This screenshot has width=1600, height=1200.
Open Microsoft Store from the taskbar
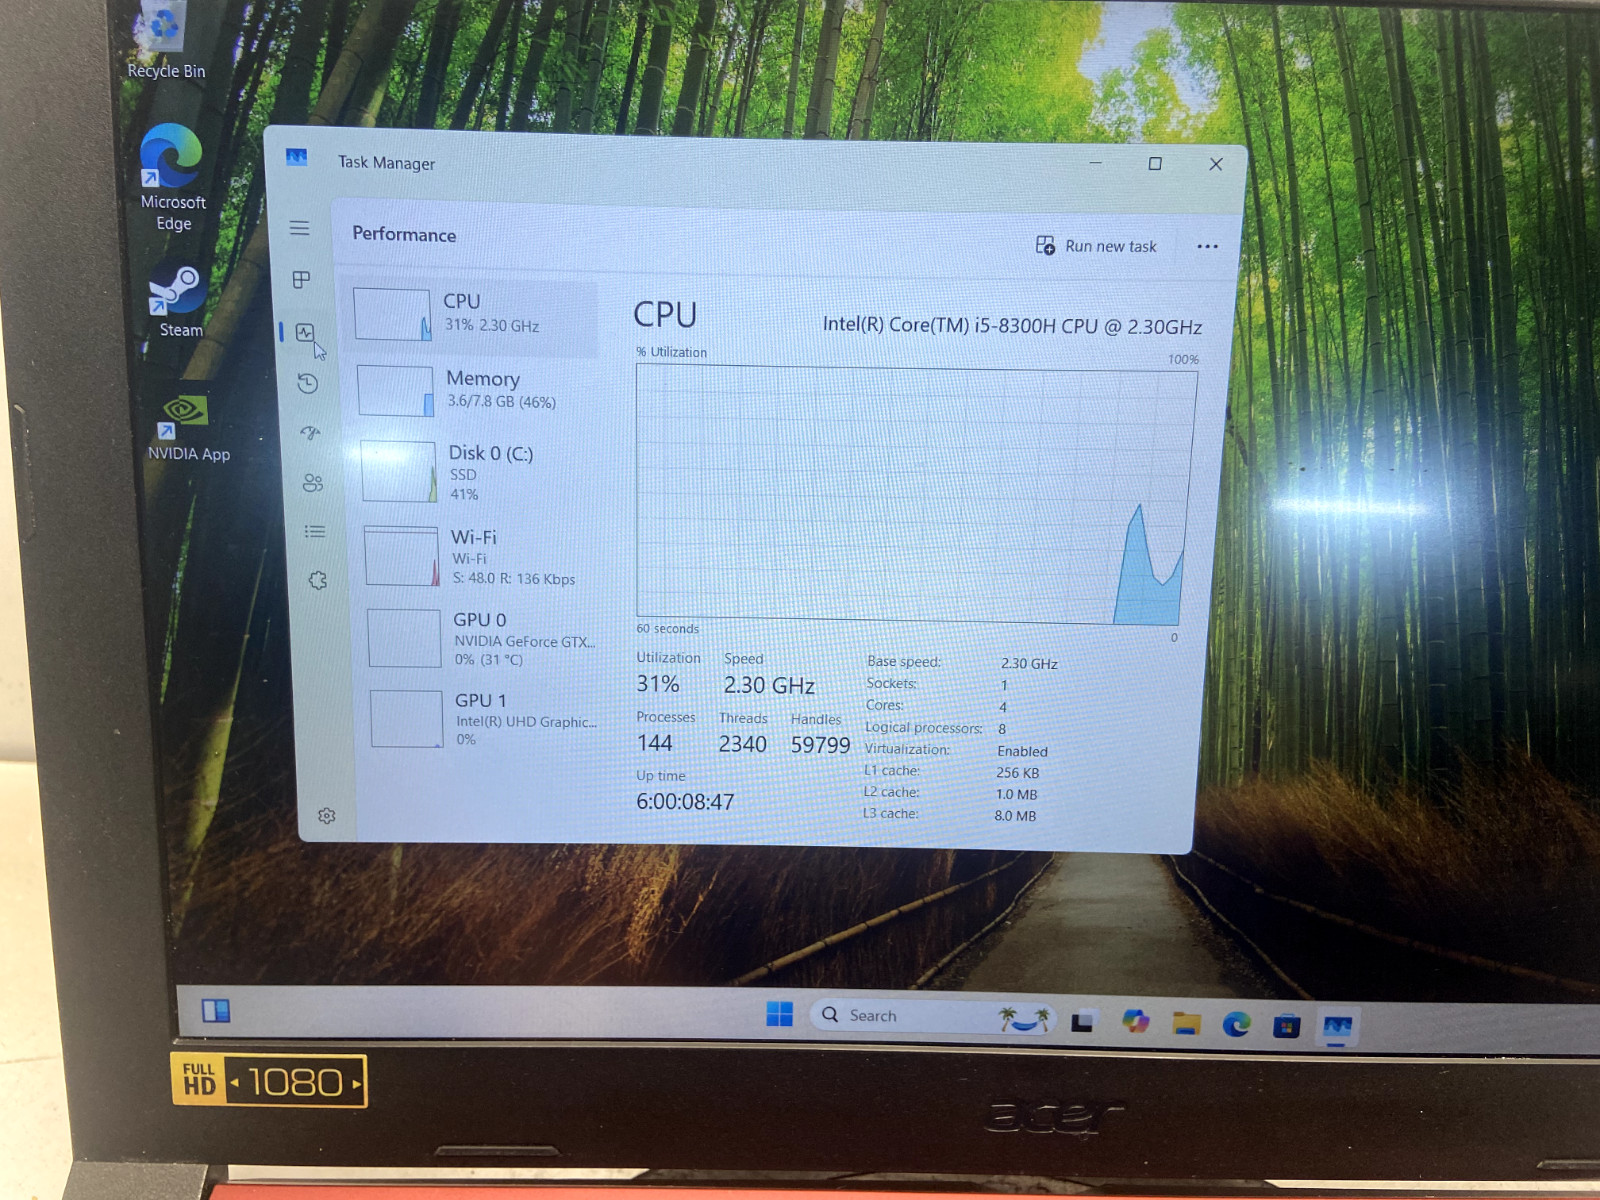click(x=1287, y=1026)
